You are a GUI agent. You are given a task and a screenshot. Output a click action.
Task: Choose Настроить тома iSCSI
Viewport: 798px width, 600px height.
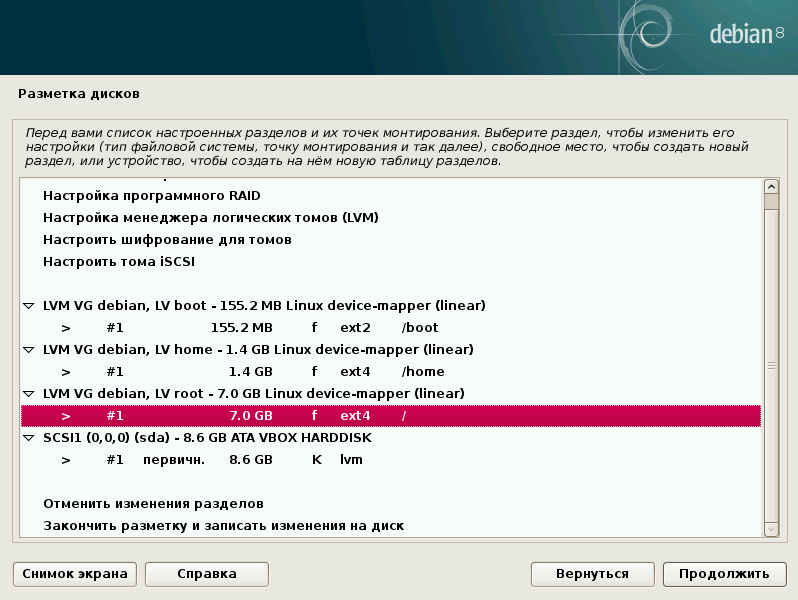118,262
